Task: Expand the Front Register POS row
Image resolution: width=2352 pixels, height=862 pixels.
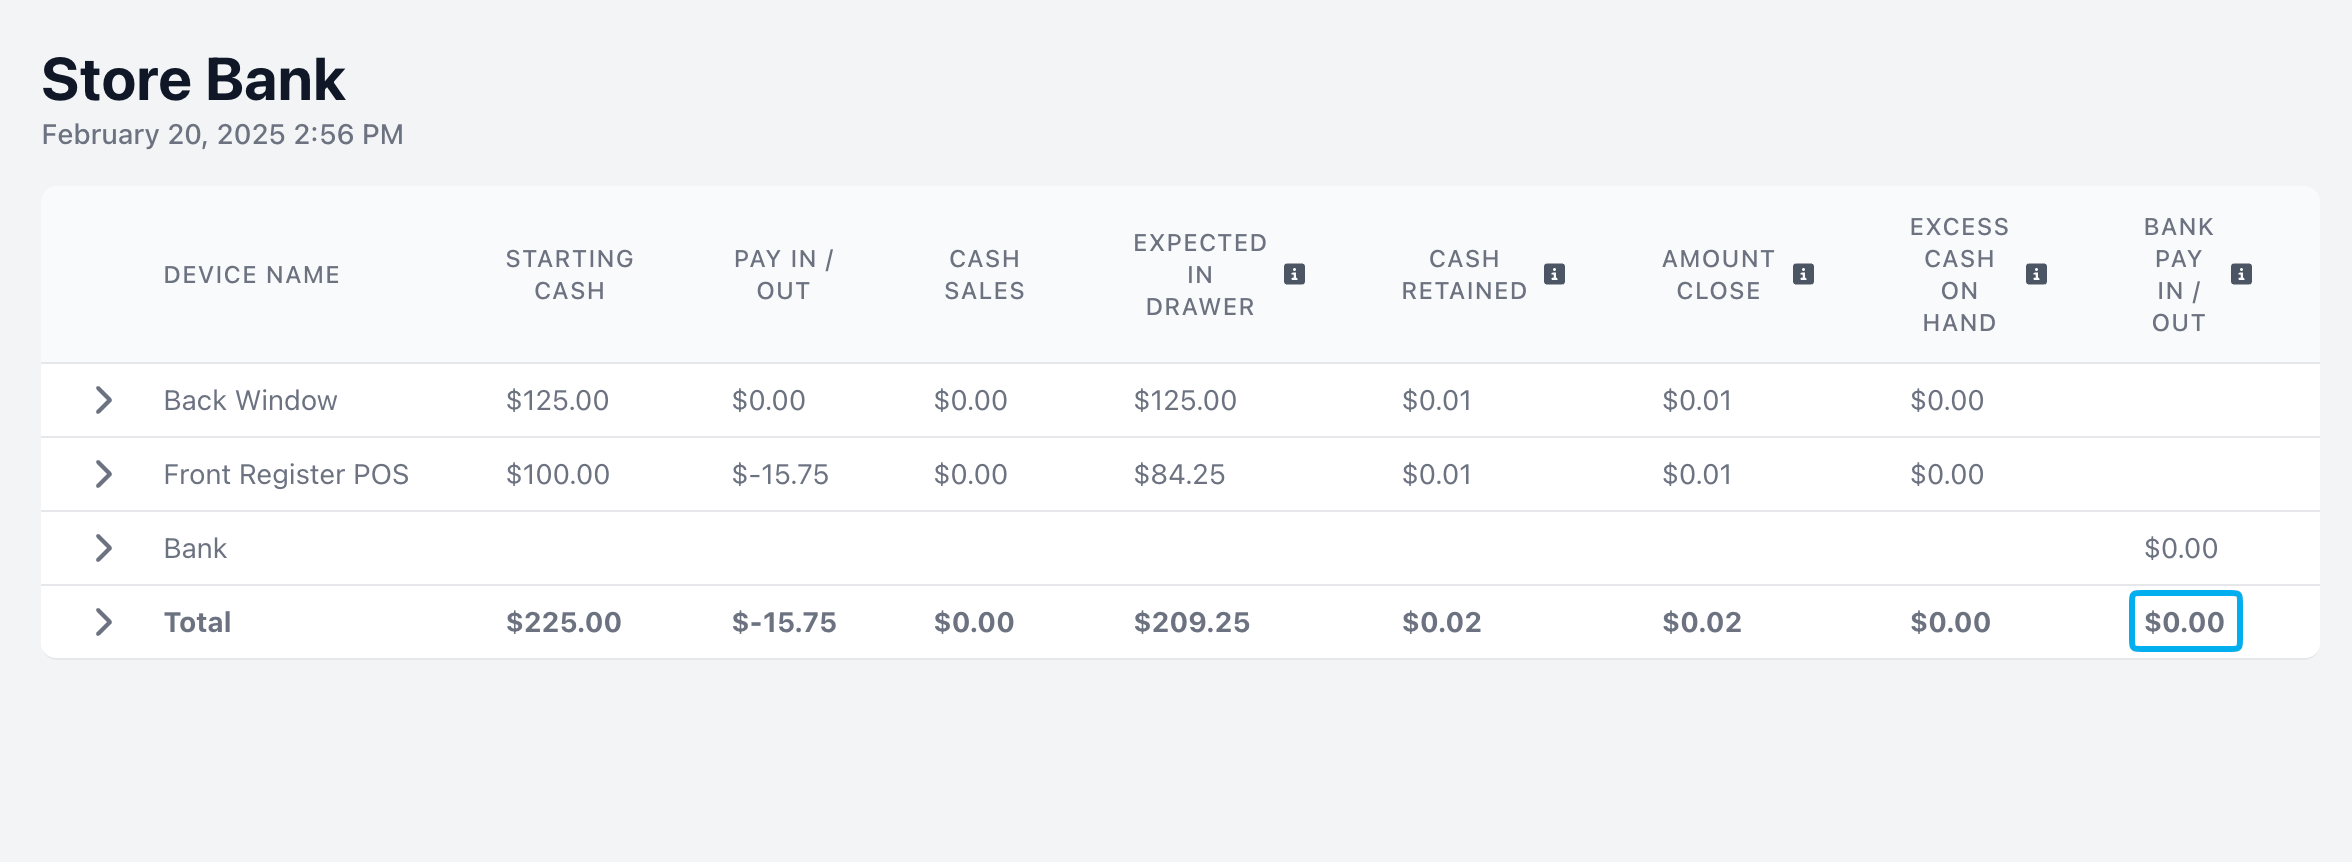Action: tap(103, 474)
